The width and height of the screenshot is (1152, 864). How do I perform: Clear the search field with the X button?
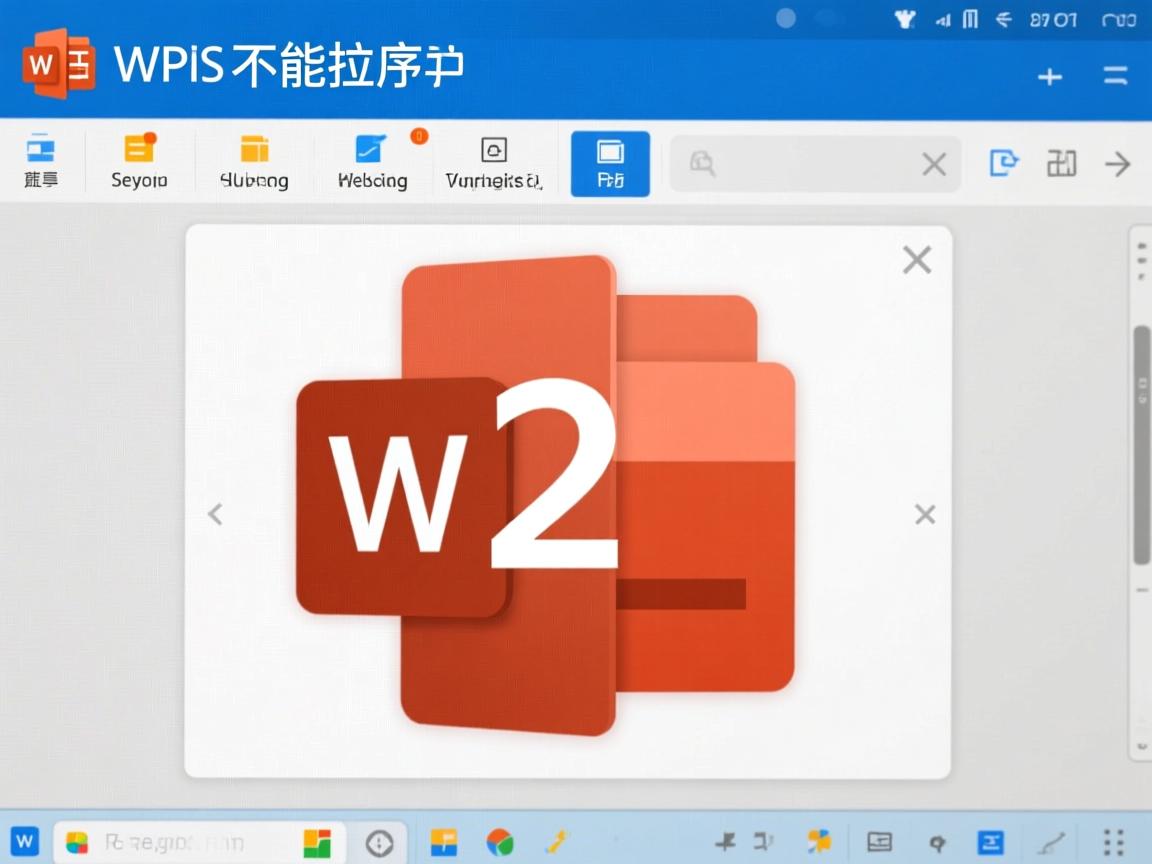[x=933, y=163]
